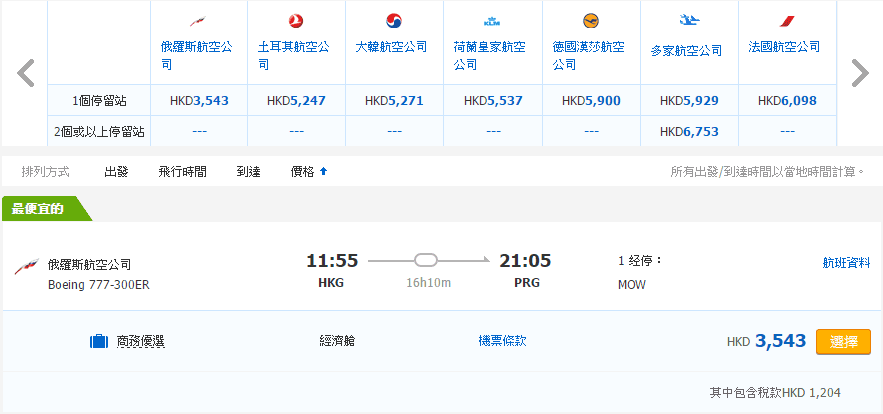Image resolution: width=883 pixels, height=414 pixels.
Task: Sort results by 飛行時間
Action: tap(182, 172)
